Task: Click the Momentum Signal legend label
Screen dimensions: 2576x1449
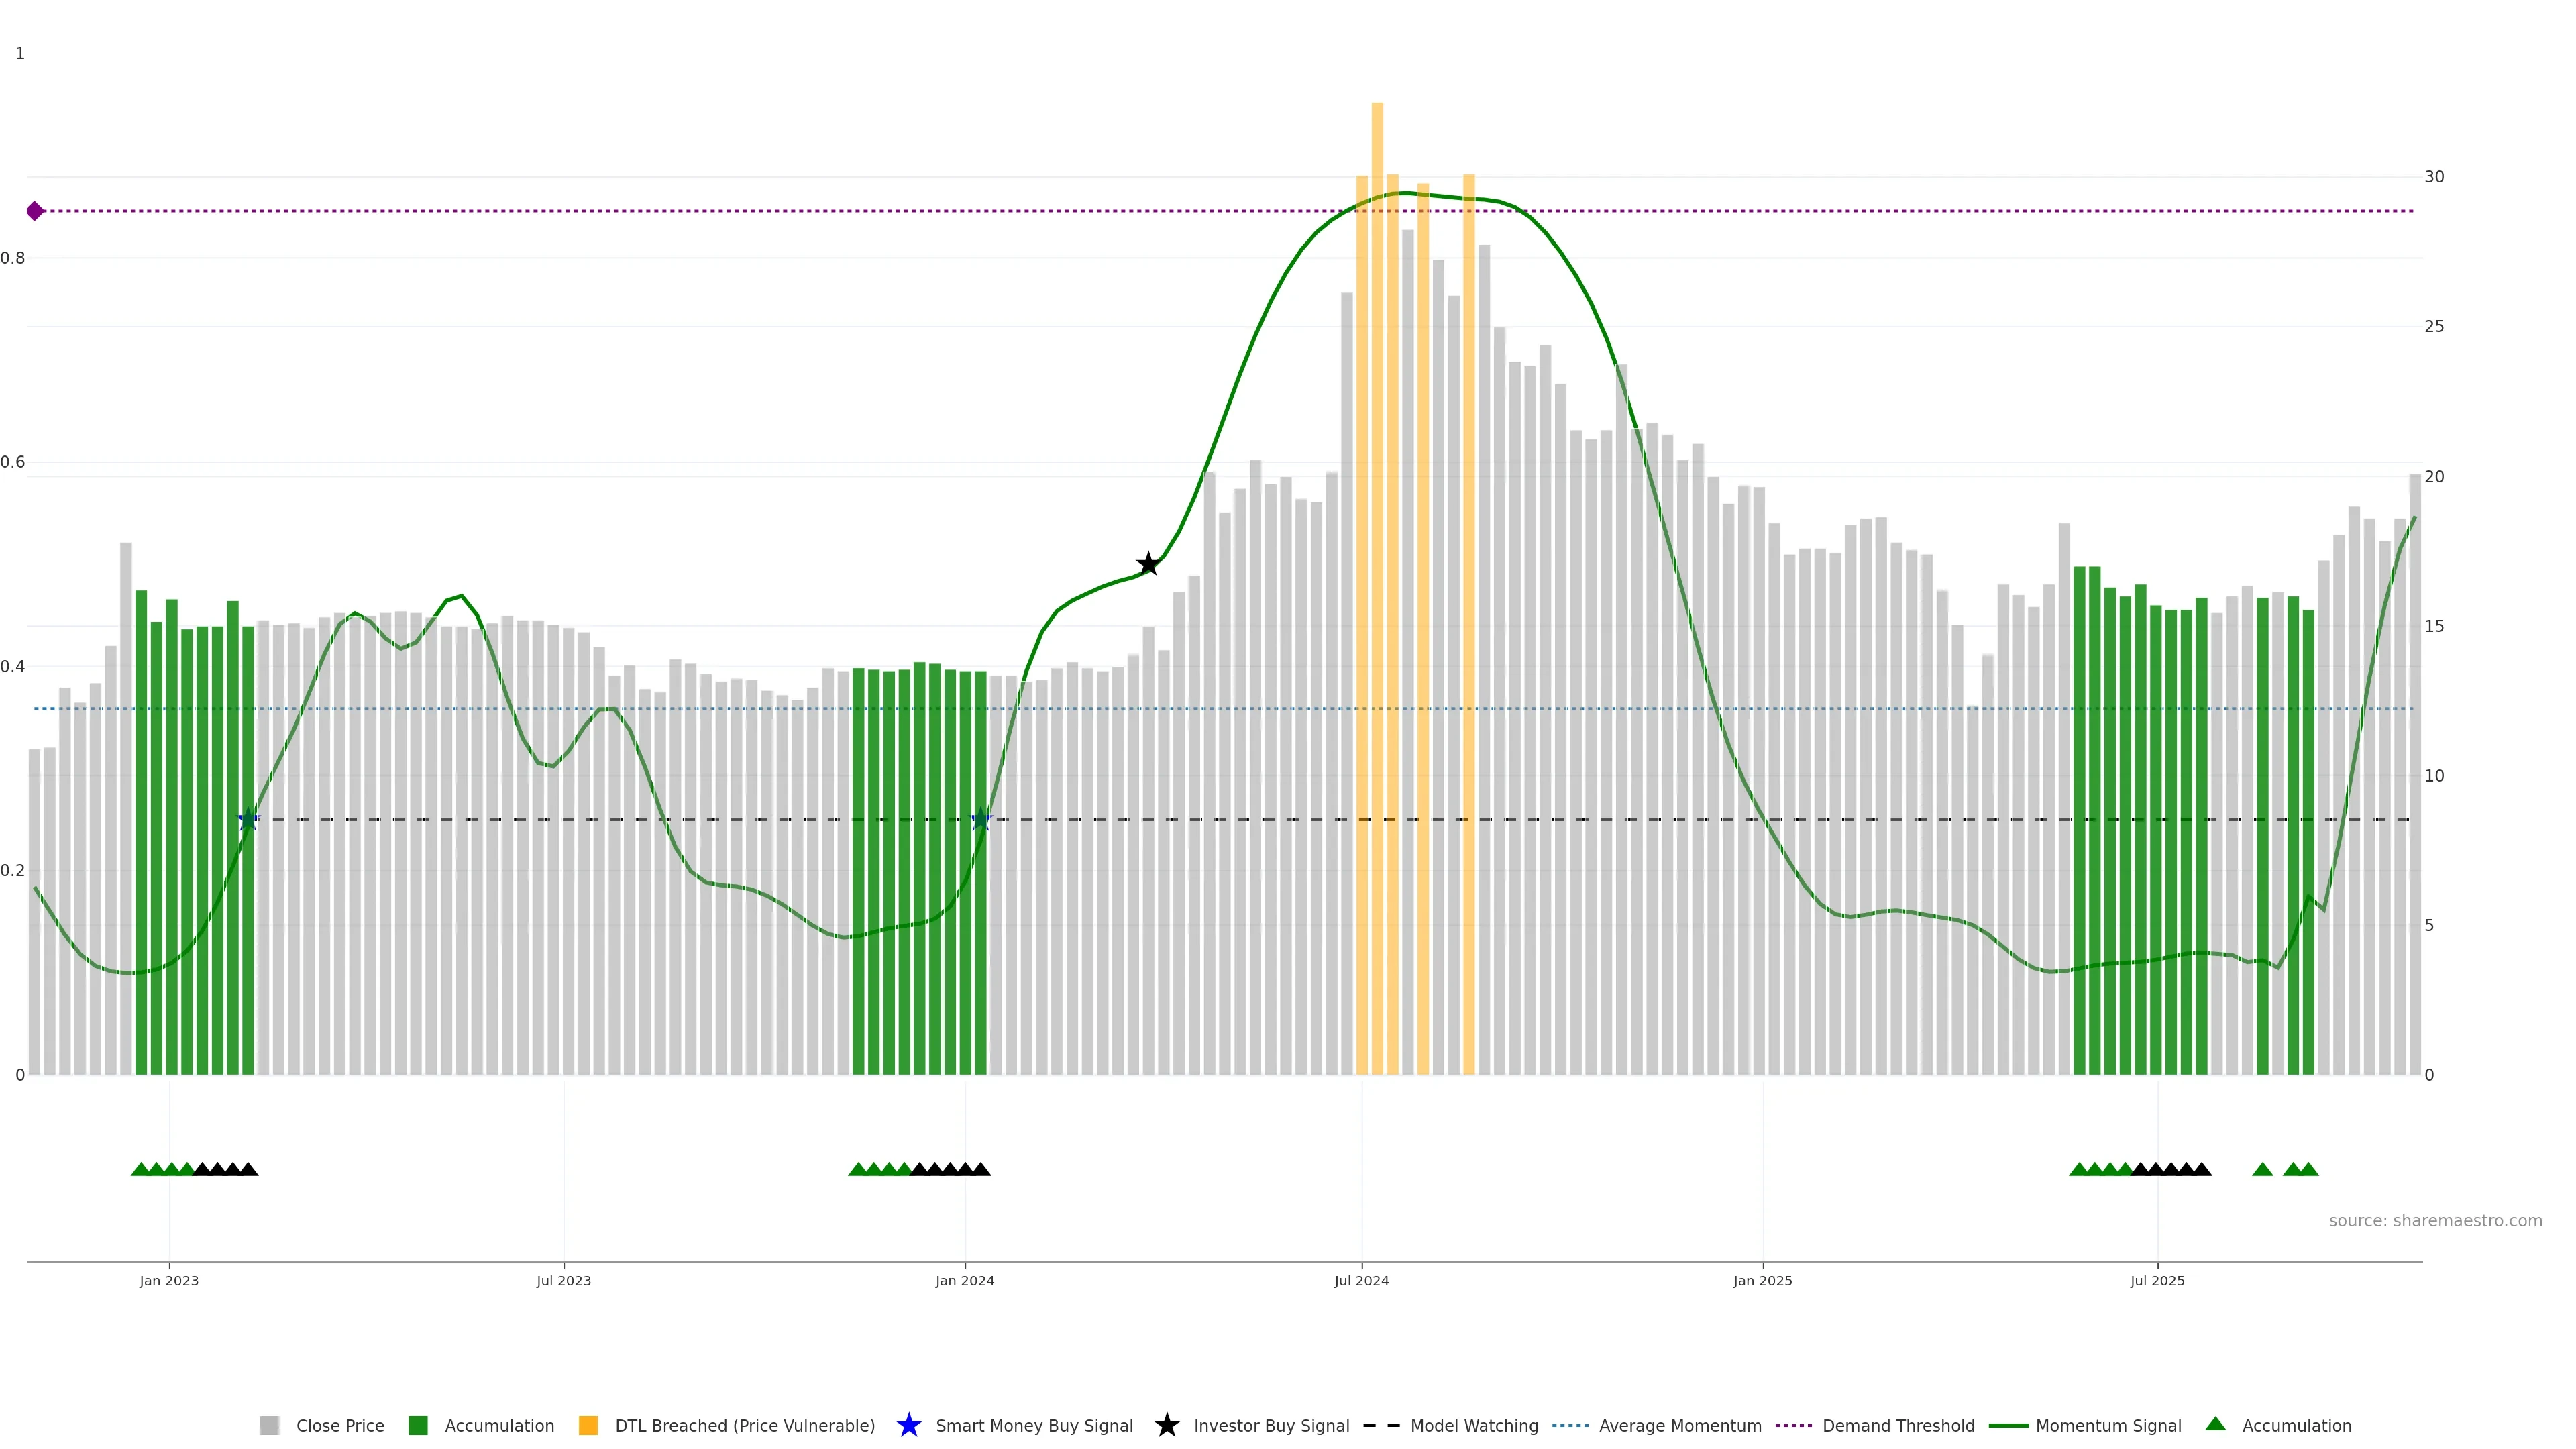Action: tap(2107, 1425)
